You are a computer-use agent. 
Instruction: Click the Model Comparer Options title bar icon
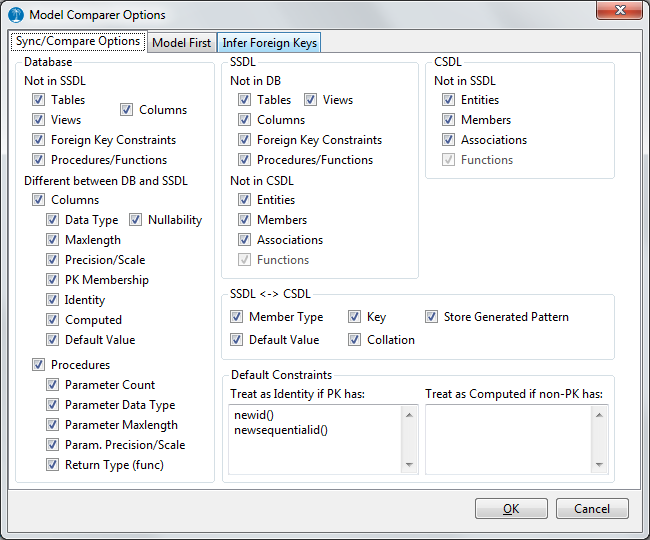click(16, 15)
